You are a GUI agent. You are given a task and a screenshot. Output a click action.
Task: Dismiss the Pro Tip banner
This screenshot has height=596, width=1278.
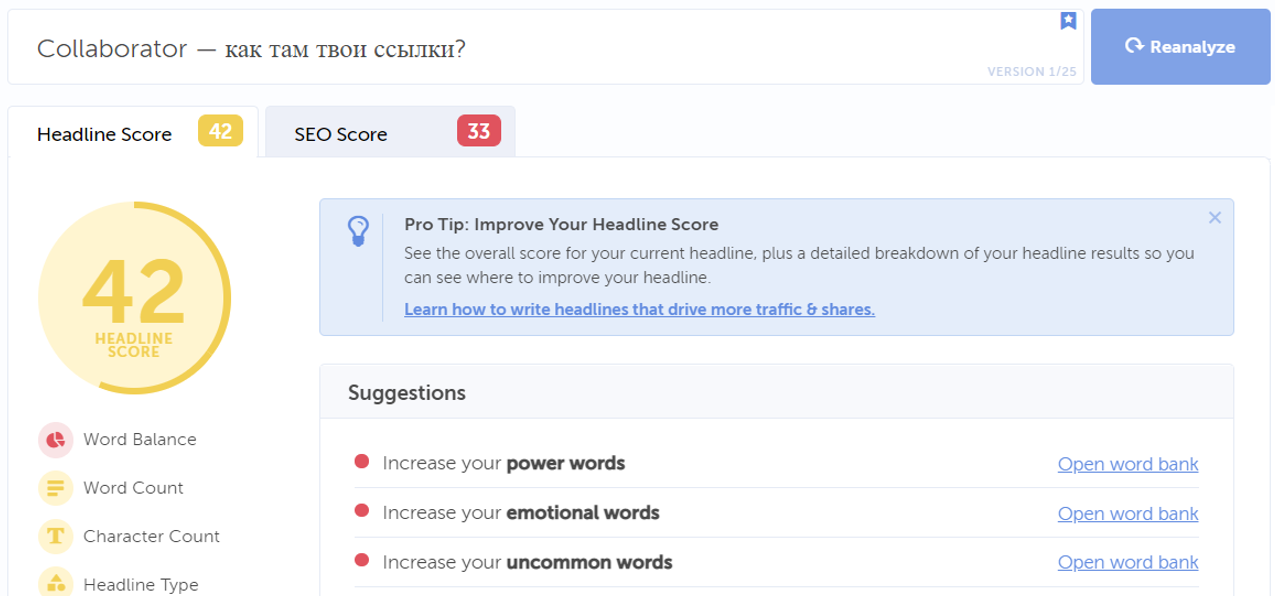[1214, 218]
